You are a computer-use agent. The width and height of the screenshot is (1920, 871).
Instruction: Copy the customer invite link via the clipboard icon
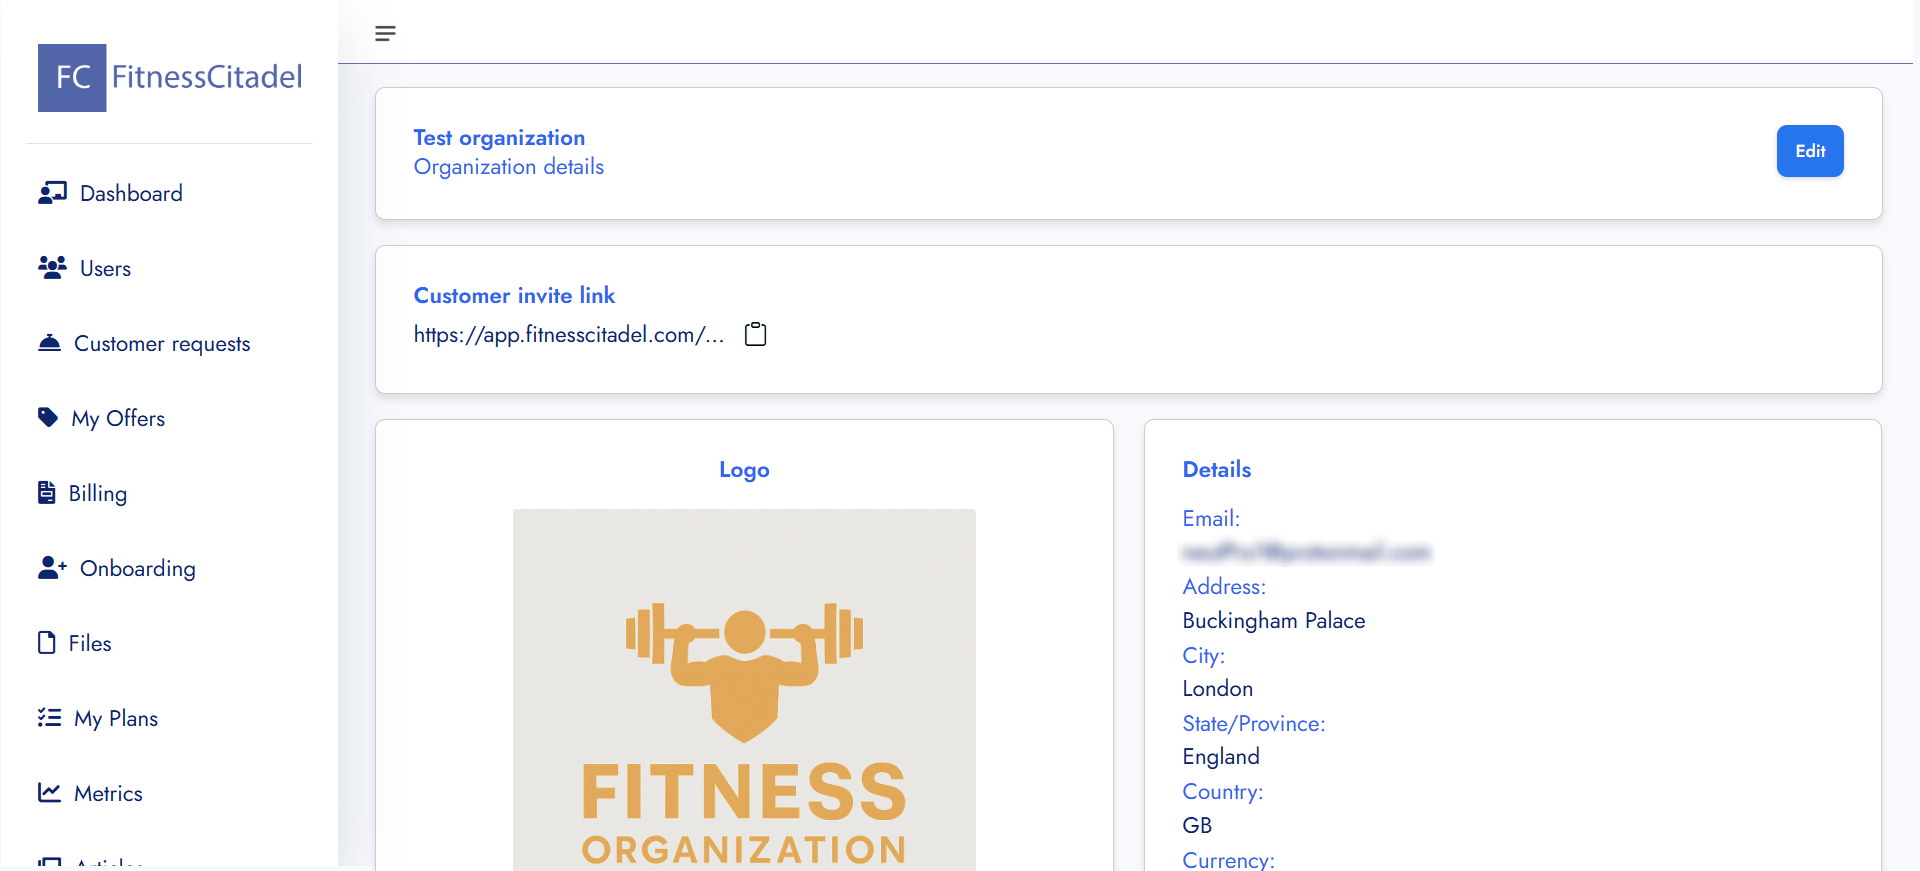(756, 334)
